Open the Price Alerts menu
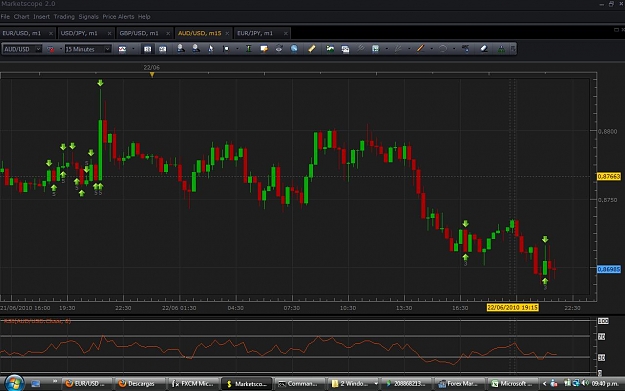This screenshot has width=625, height=391. (x=118, y=17)
